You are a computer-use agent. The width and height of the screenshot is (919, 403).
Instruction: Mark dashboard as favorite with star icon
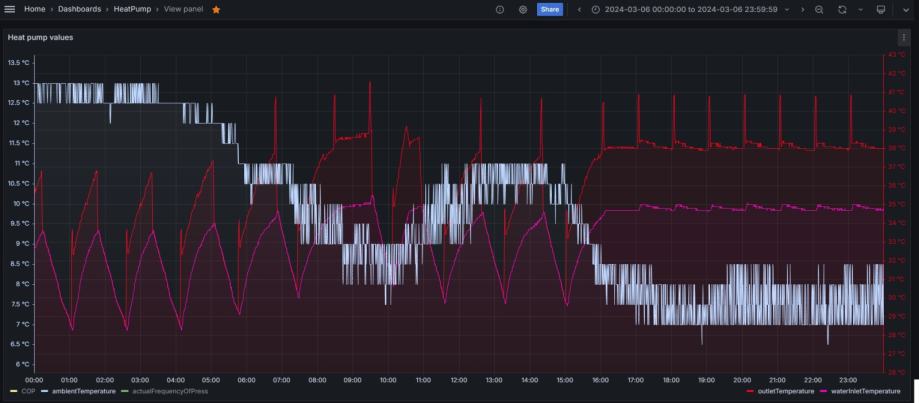[216, 9]
